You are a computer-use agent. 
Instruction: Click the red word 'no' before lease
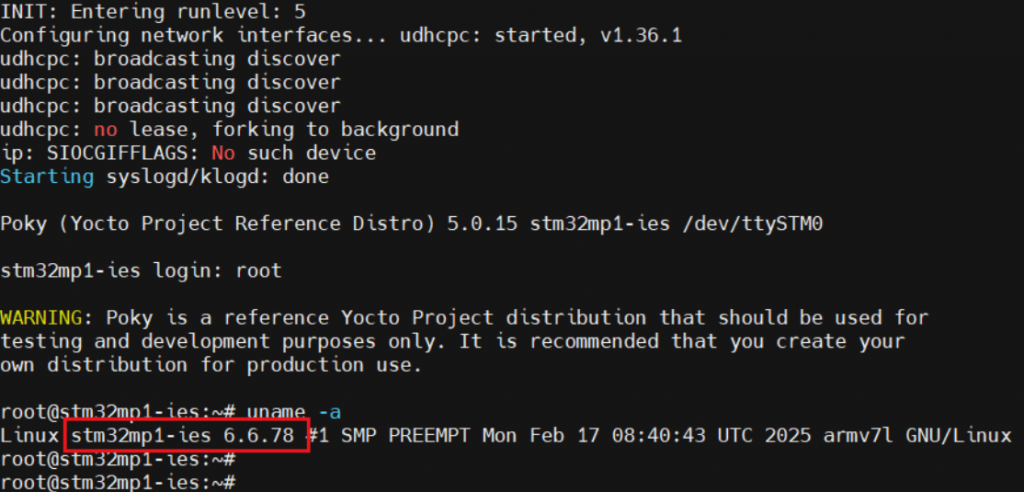(105, 129)
